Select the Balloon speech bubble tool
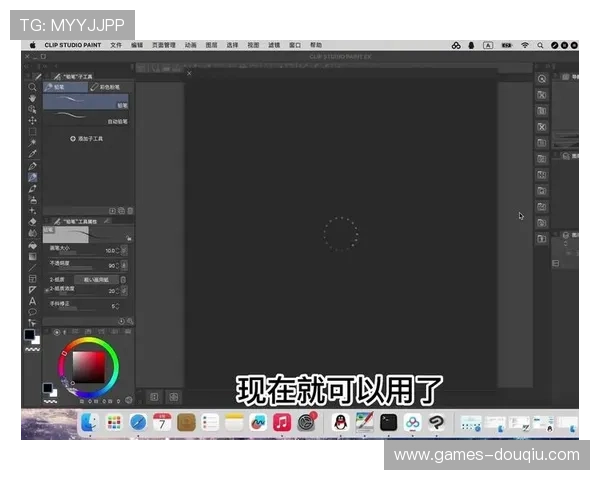Image resolution: width=600 pixels, height=480 pixels. click(x=33, y=312)
